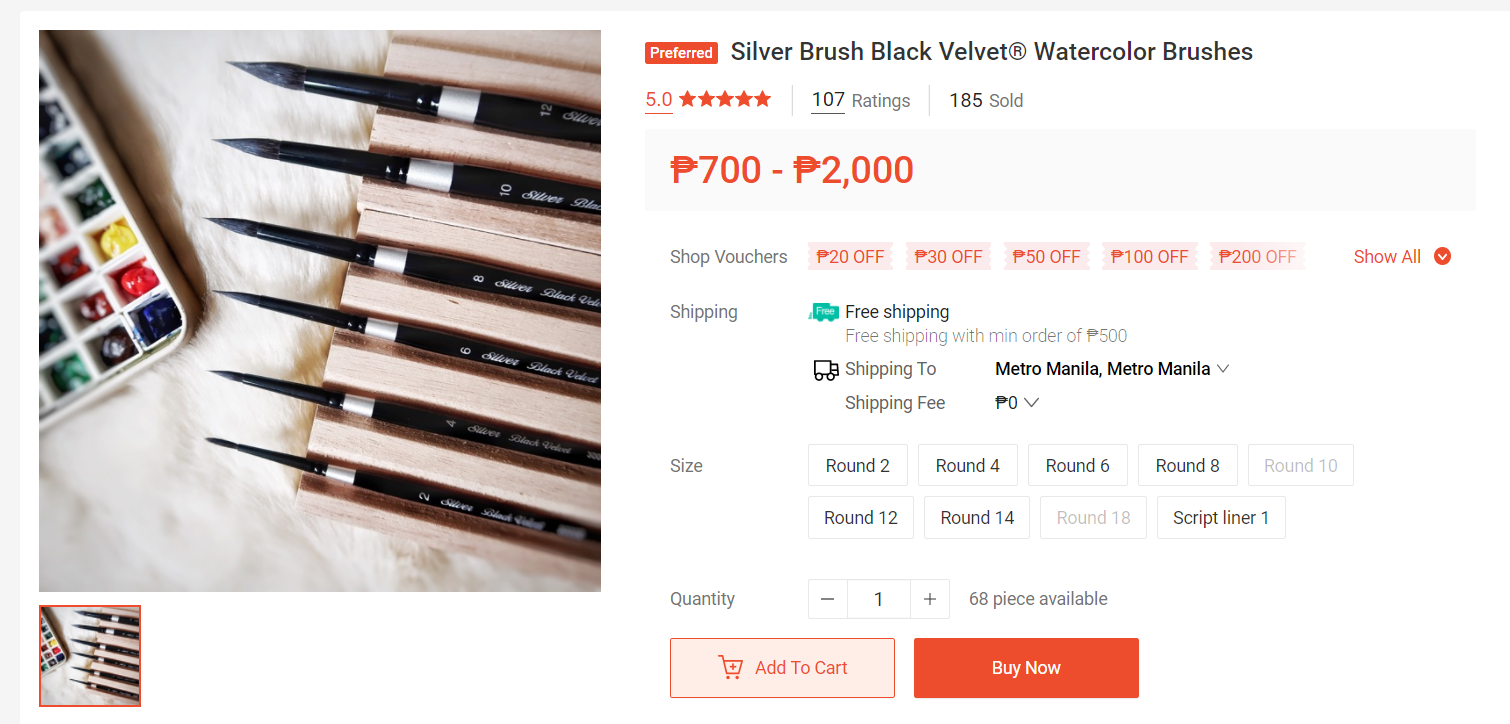The height and width of the screenshot is (724, 1510).
Task: Click the five-star rating icons
Action: [725, 99]
